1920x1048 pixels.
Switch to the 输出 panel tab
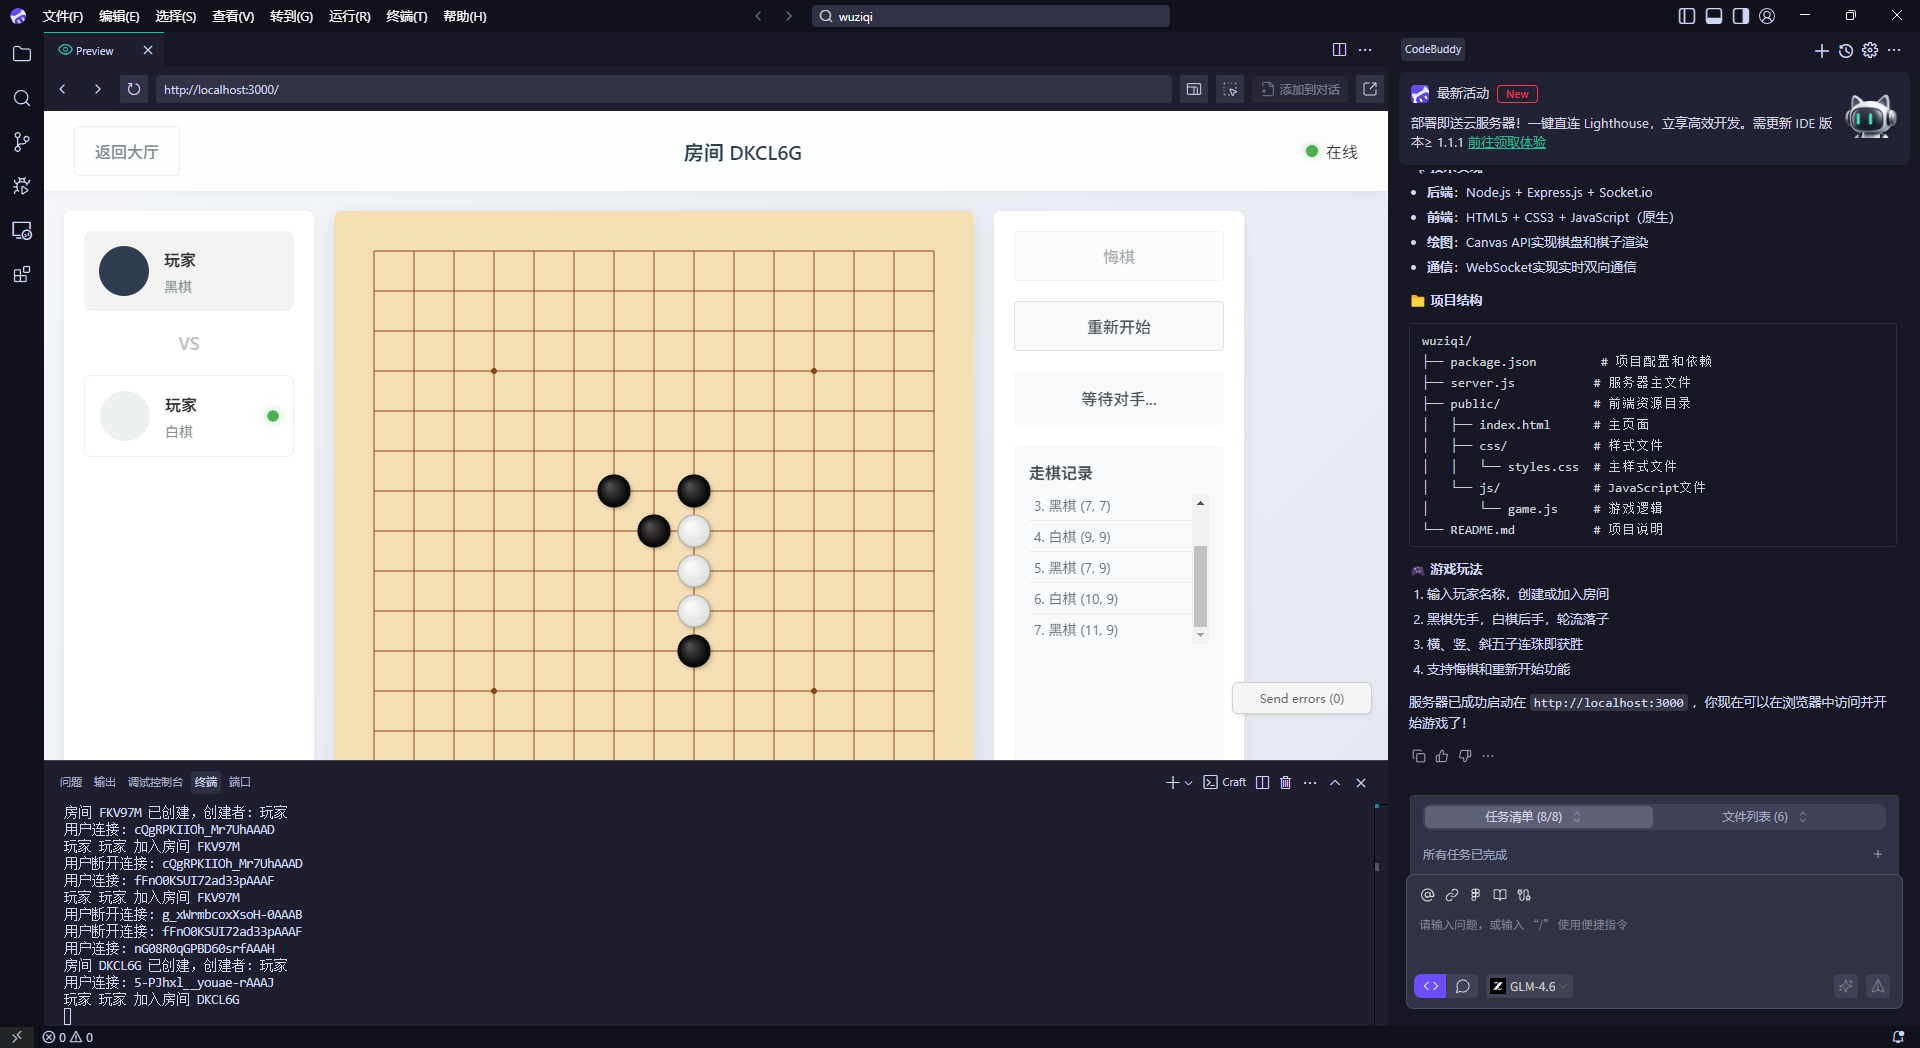coord(104,782)
